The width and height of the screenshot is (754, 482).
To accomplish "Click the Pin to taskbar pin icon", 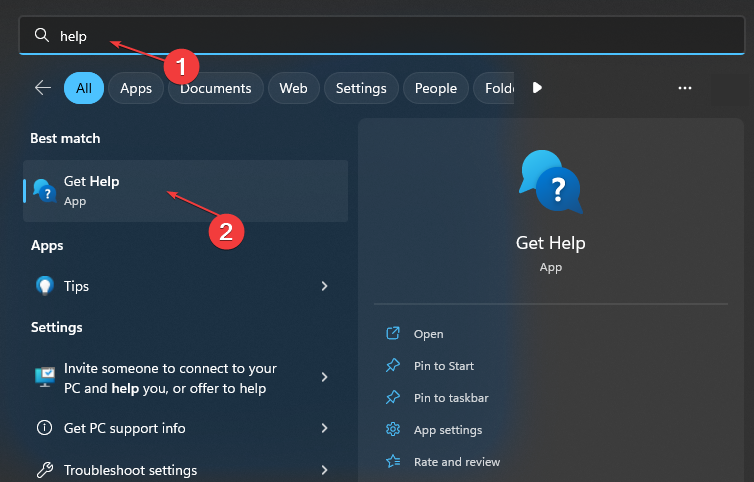I will coord(393,397).
